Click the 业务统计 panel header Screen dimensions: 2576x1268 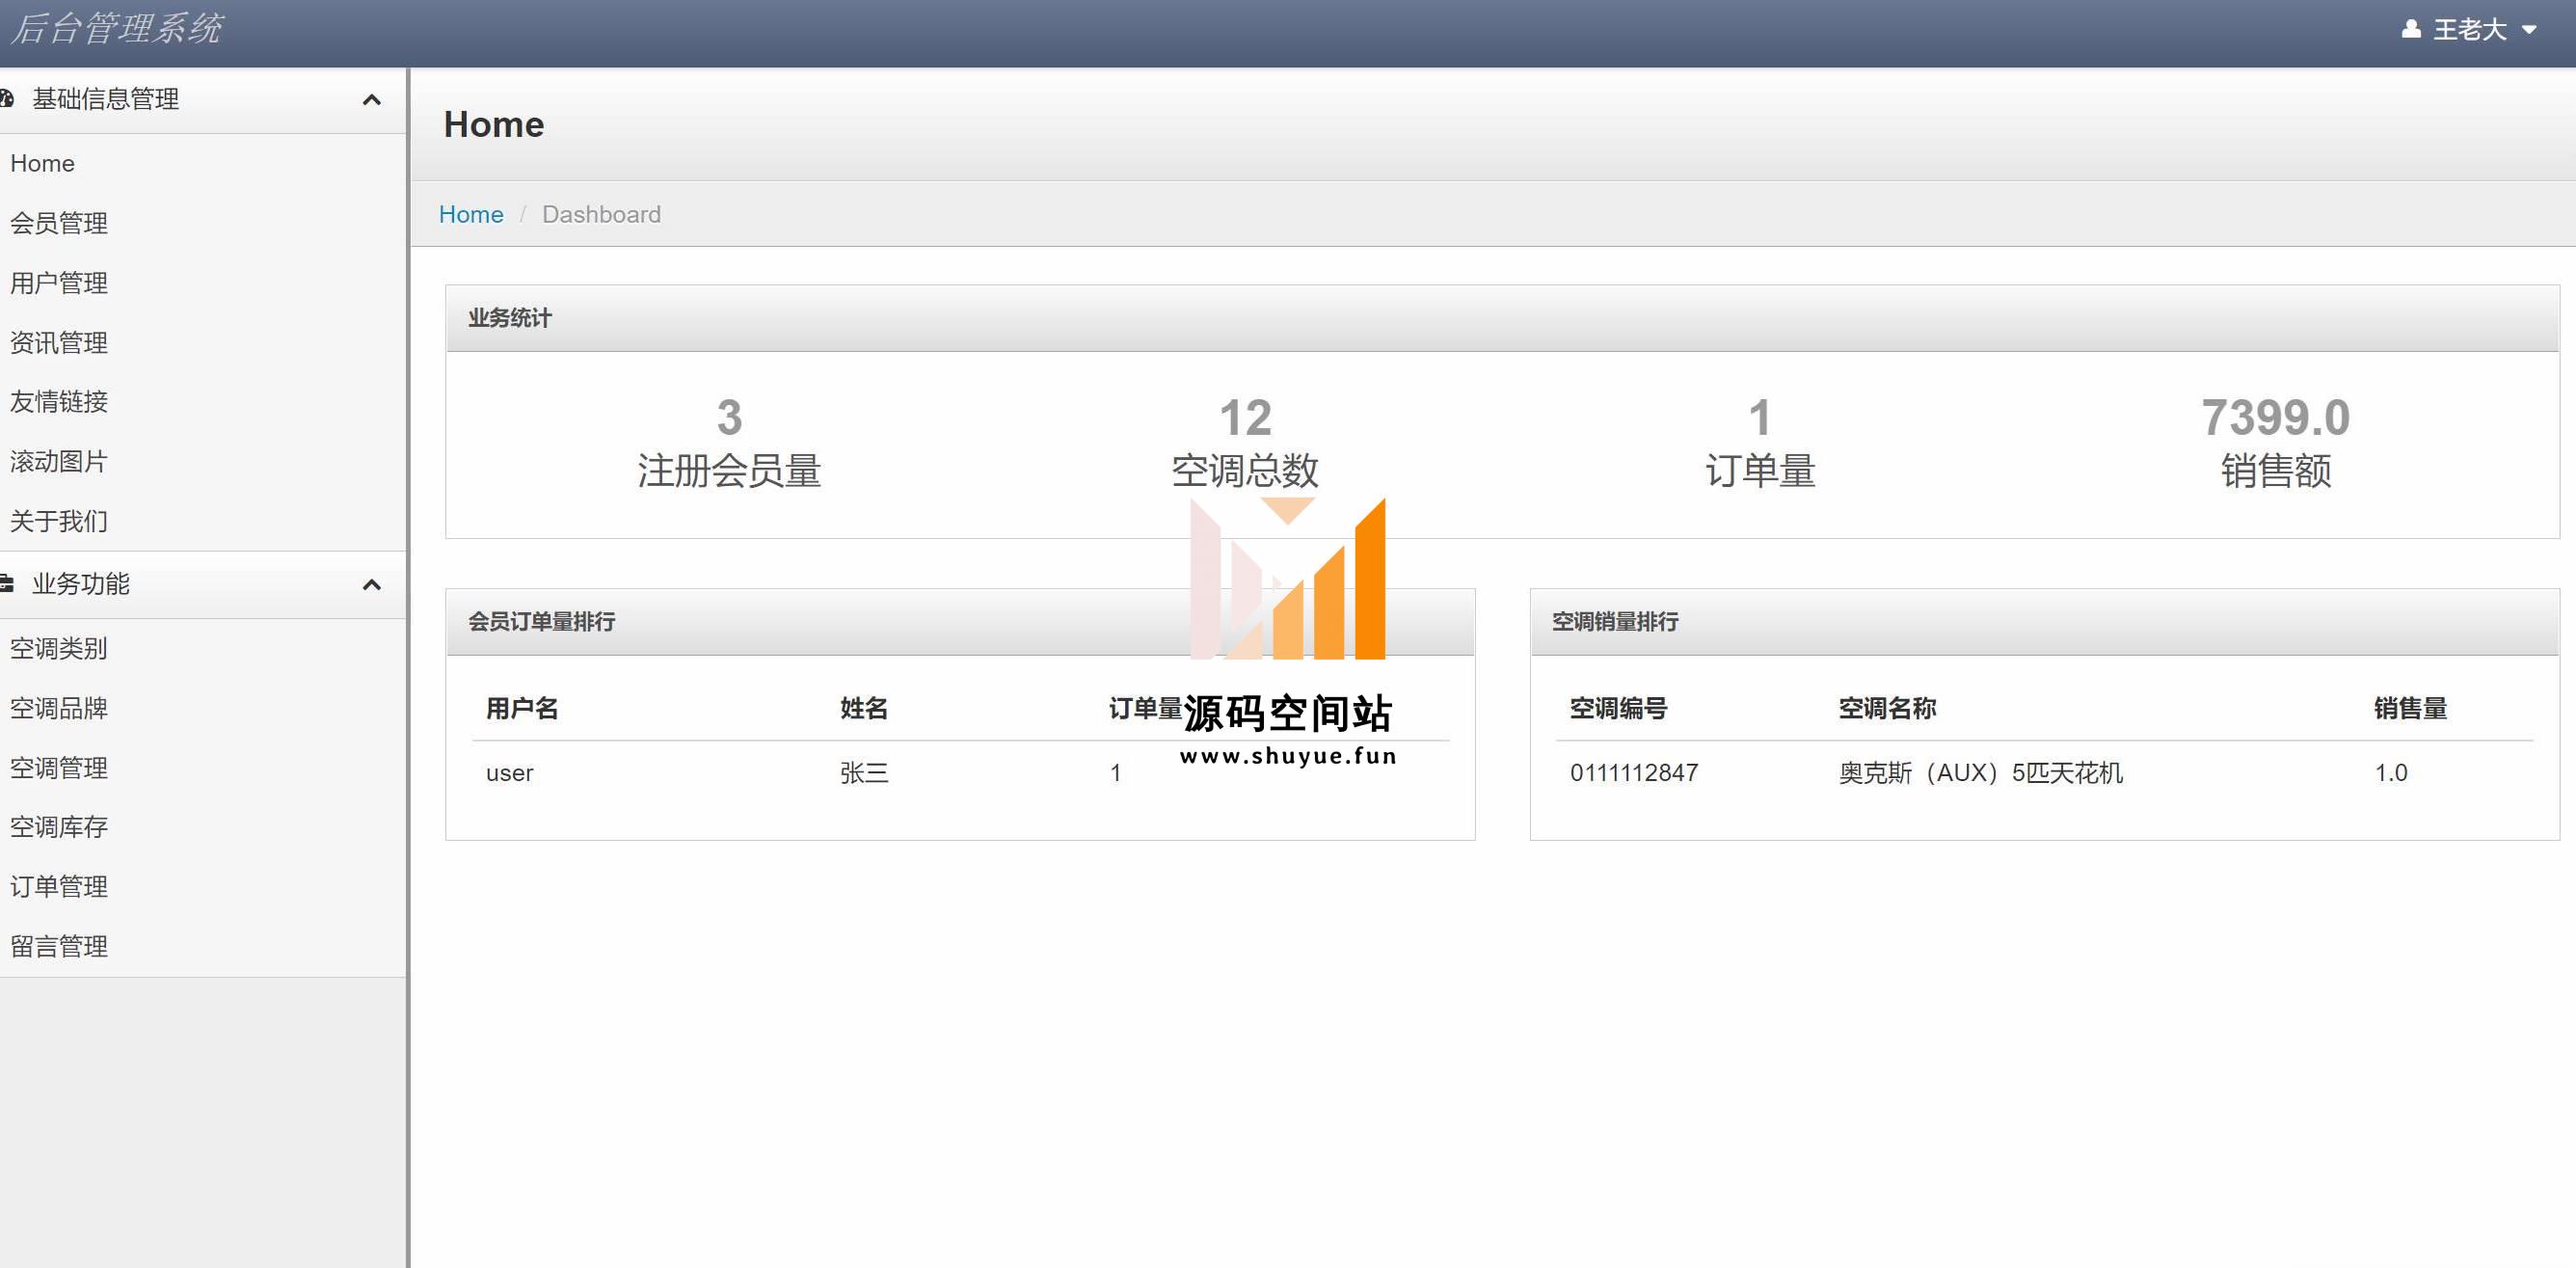pos(1502,318)
